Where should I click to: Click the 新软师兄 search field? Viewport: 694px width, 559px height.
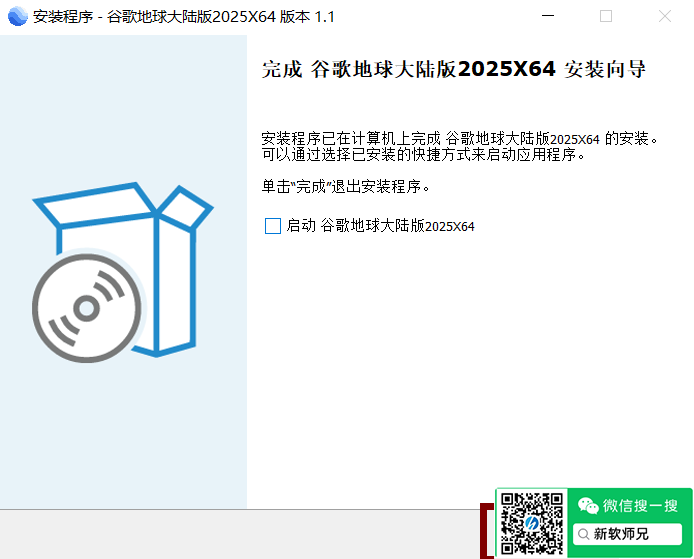tap(627, 534)
